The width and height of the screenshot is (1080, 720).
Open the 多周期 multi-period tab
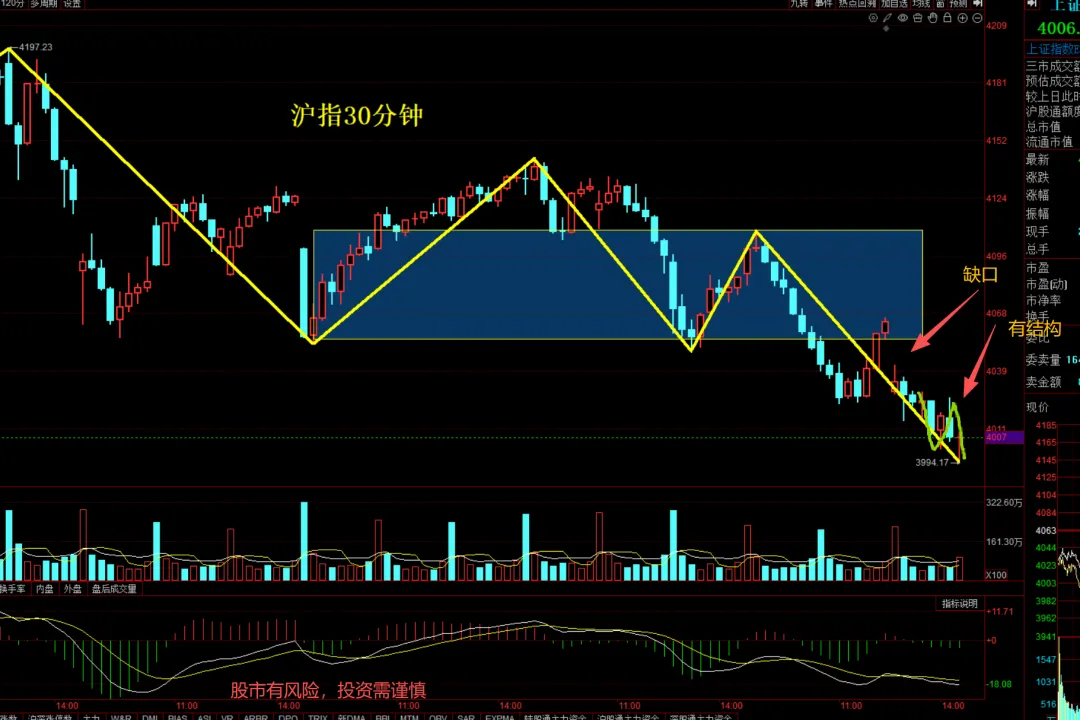click(44, 3)
